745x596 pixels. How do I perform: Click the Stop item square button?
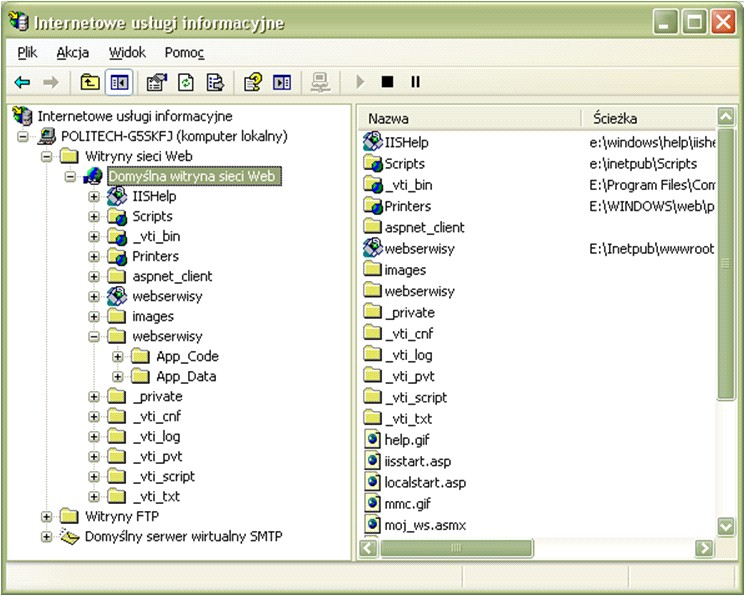[387, 82]
